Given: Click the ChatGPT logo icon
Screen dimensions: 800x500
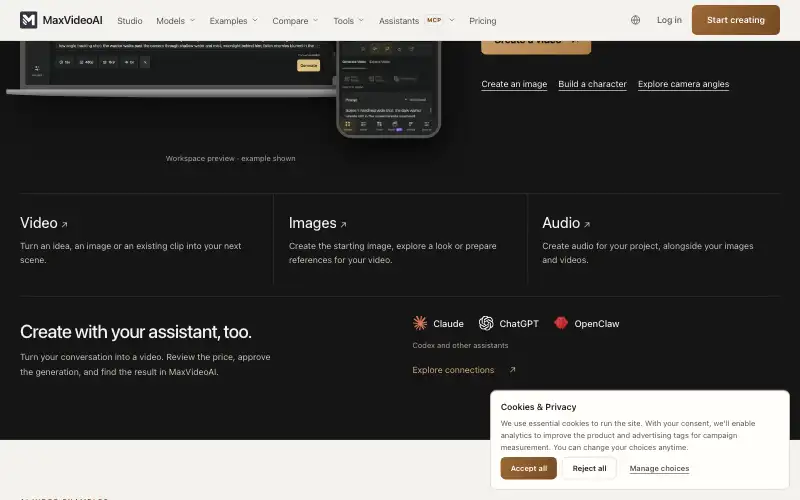Looking at the screenshot, I should pos(486,323).
